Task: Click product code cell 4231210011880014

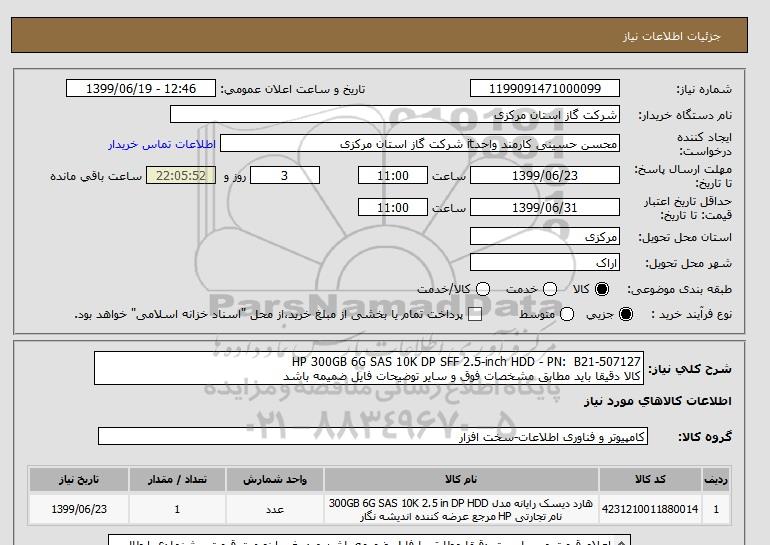Action: 650,510
